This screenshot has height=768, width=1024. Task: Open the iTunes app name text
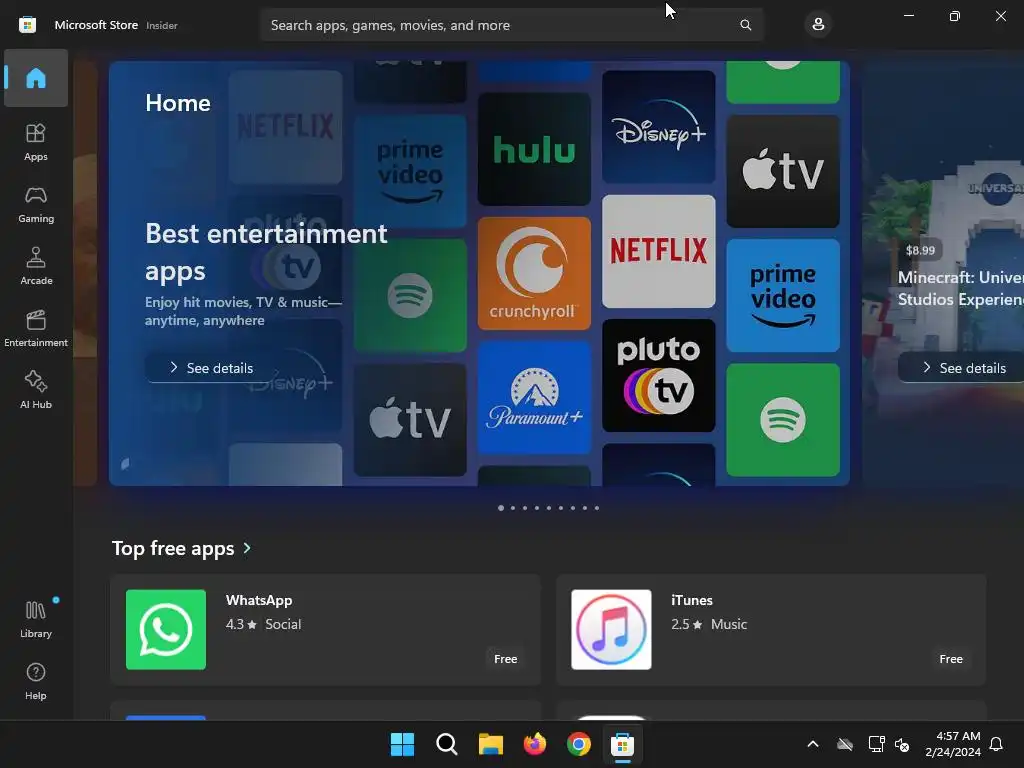(692, 600)
